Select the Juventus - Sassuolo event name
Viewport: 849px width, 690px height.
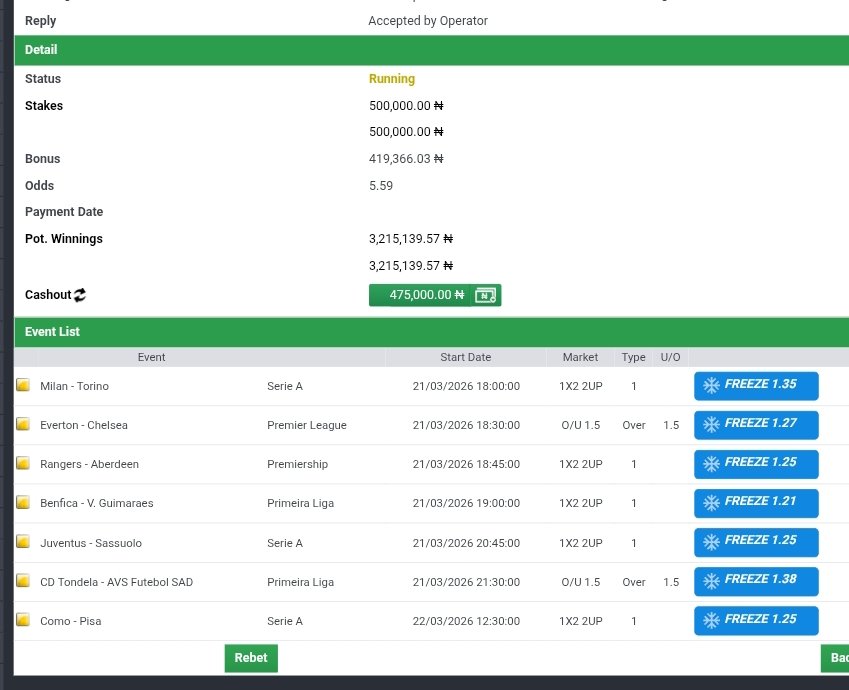click(91, 543)
